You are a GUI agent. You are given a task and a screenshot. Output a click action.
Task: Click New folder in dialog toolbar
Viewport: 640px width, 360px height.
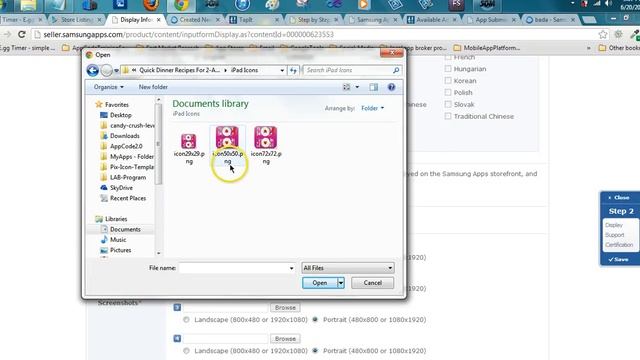click(x=153, y=87)
